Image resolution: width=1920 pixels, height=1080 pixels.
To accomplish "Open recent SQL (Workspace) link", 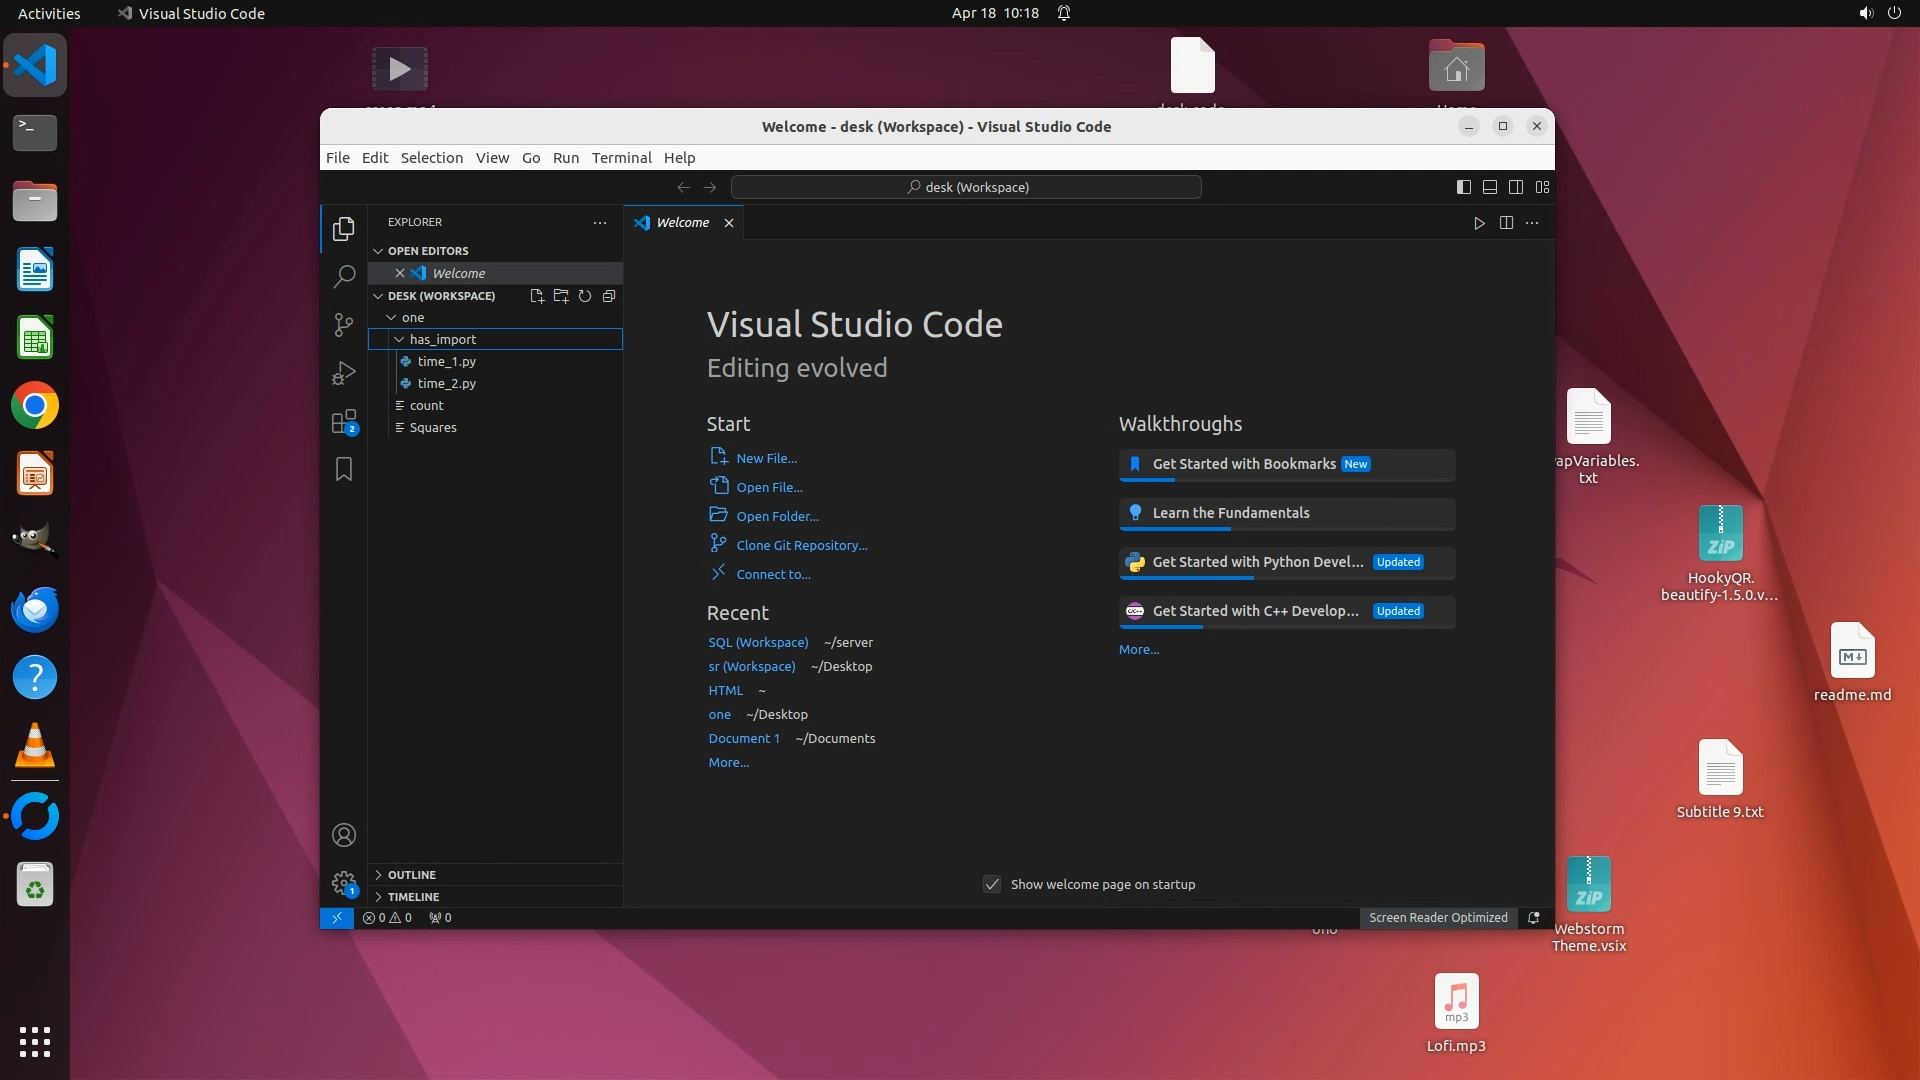I will click(758, 643).
